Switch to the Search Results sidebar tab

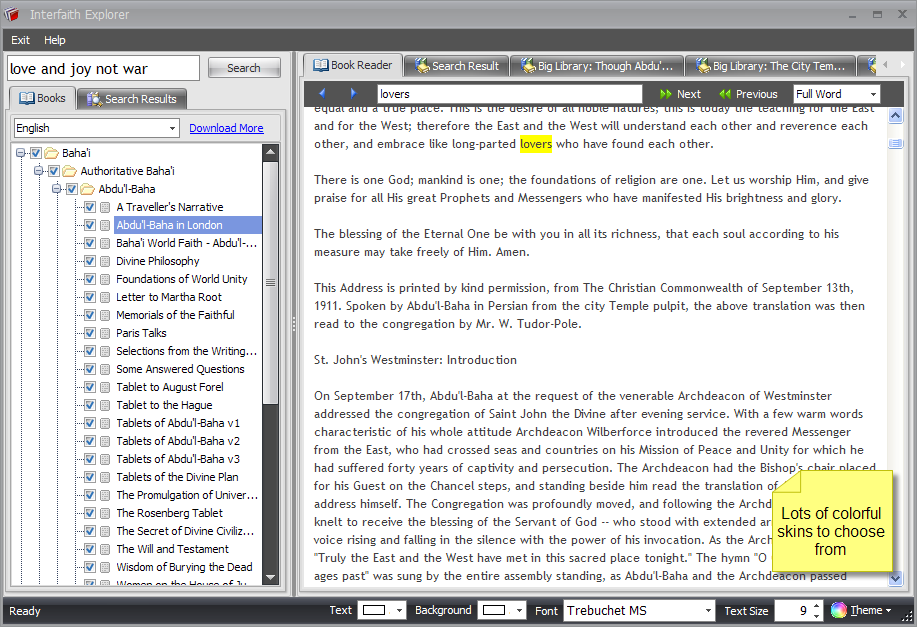pyautogui.click(x=132, y=99)
